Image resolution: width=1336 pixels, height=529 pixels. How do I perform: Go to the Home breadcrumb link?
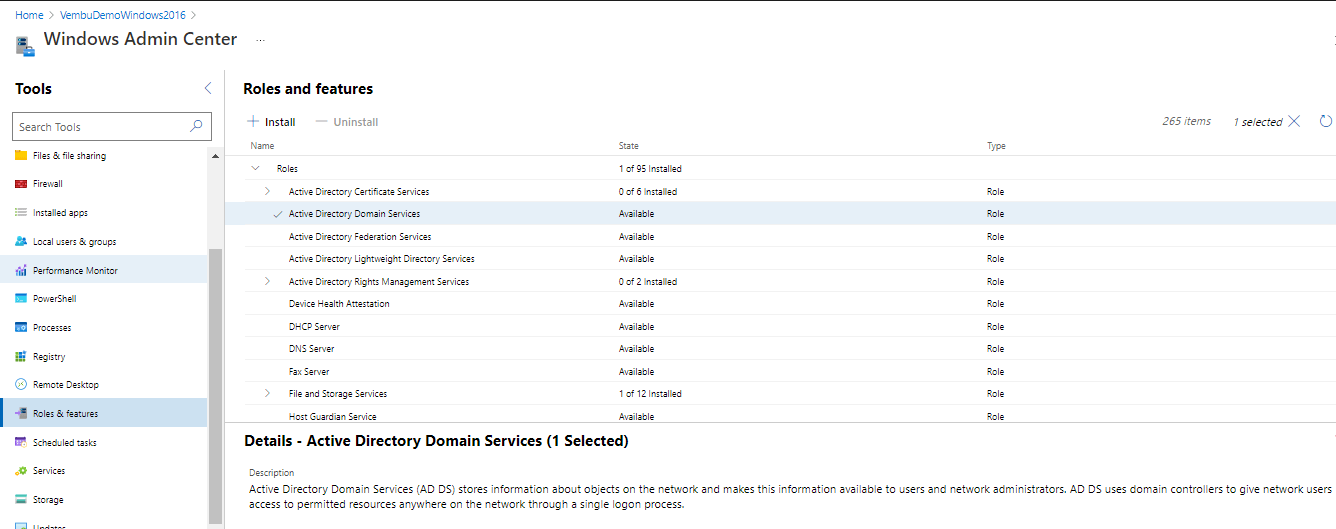click(x=29, y=15)
